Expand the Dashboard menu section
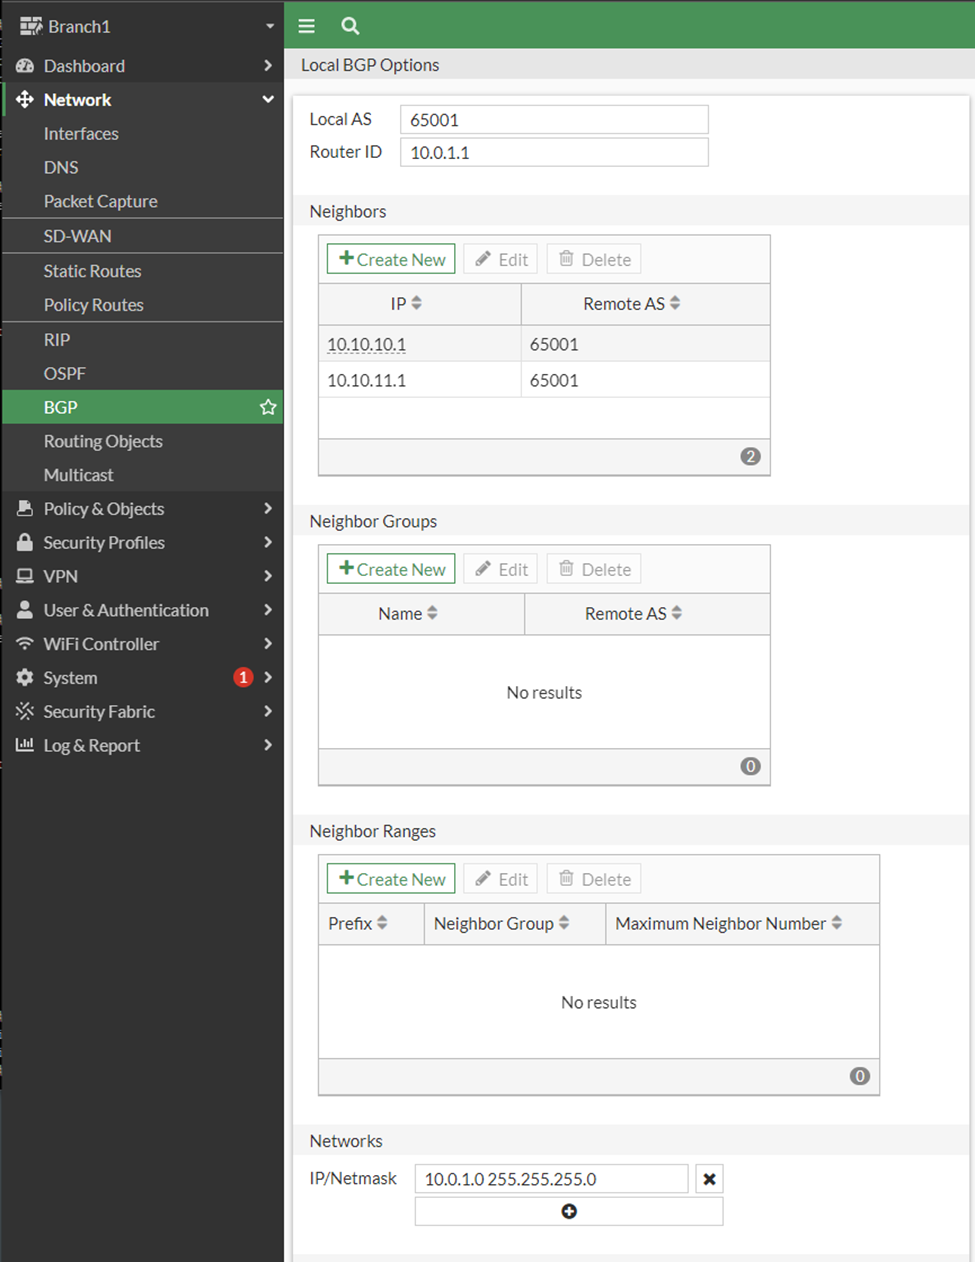 coord(143,66)
